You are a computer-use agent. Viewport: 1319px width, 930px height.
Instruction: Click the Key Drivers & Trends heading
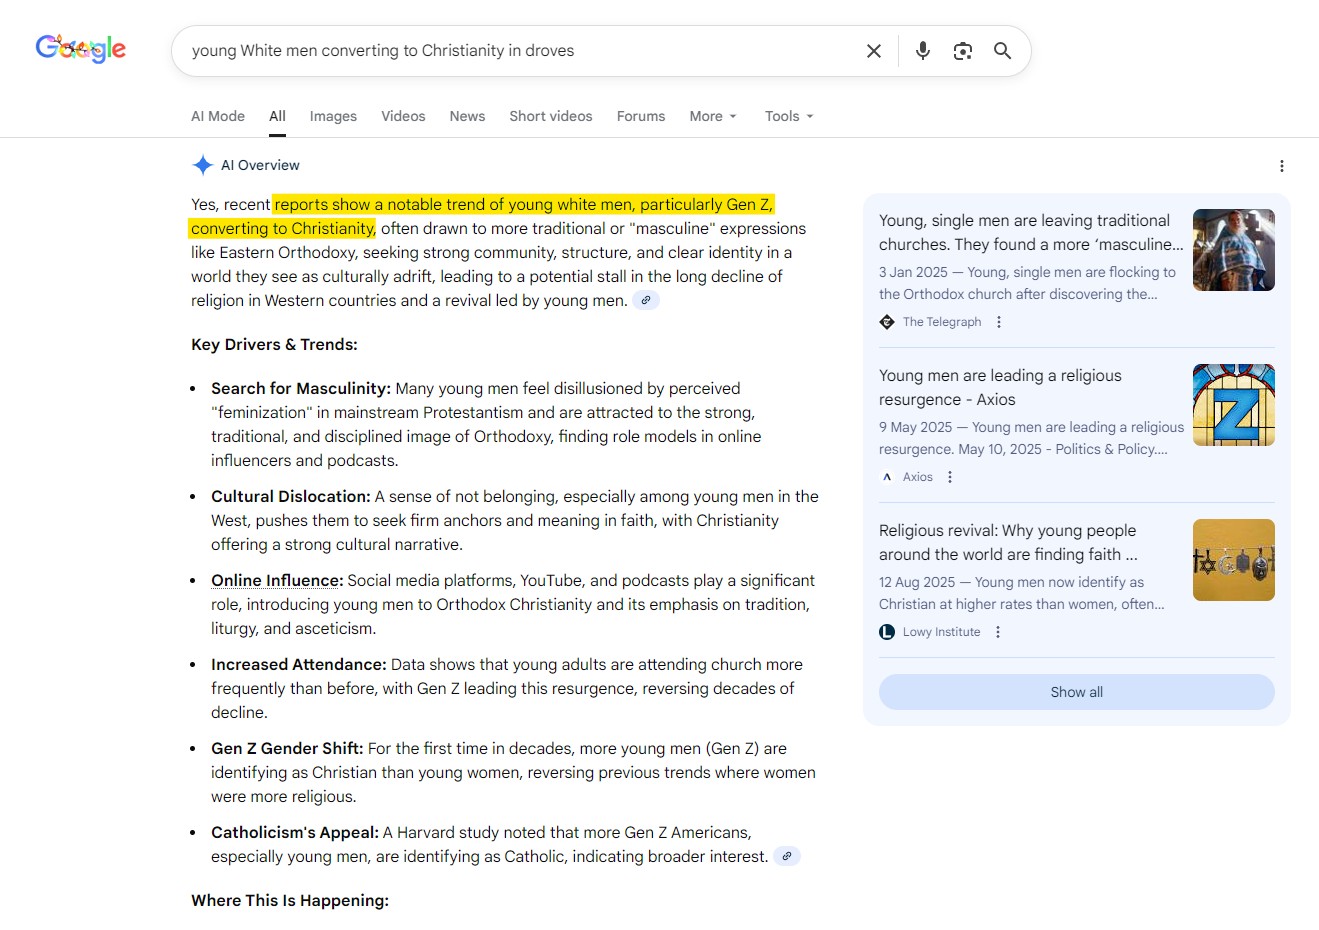point(274,344)
